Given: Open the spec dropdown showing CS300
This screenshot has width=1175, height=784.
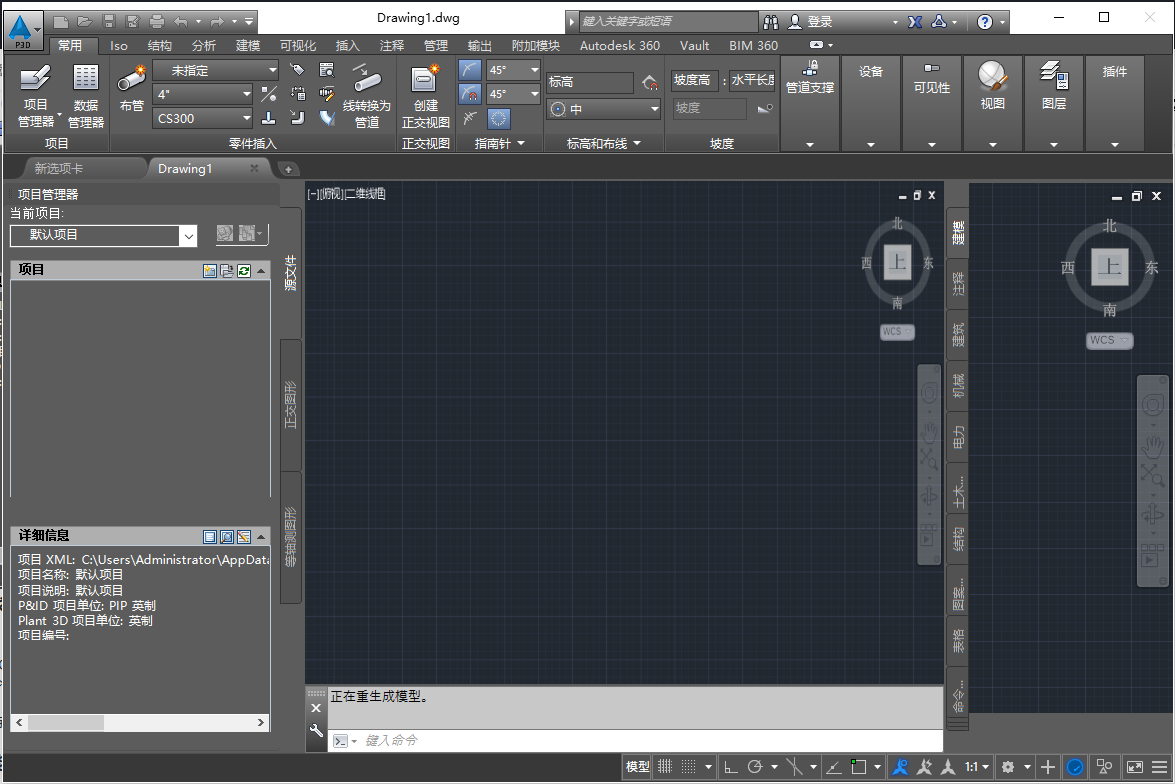Looking at the screenshot, I should click(202, 118).
